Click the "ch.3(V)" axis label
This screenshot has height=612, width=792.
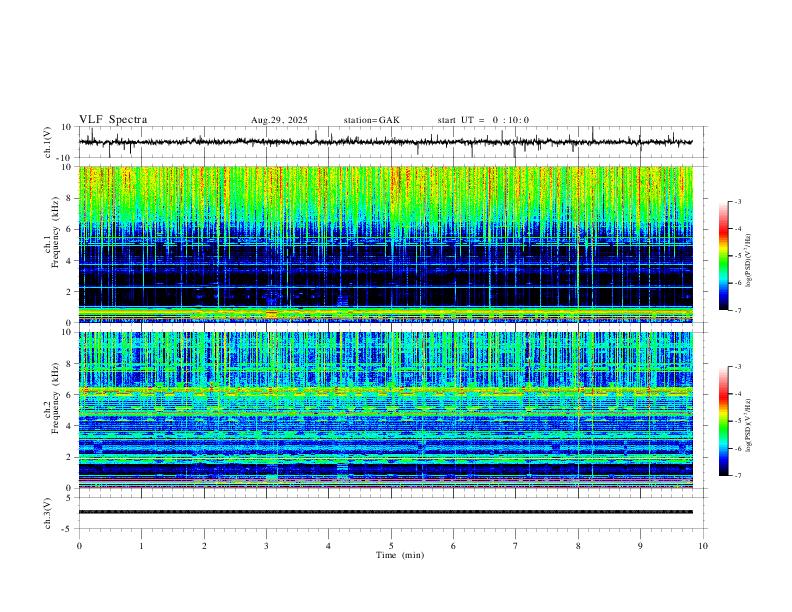click(x=48, y=513)
